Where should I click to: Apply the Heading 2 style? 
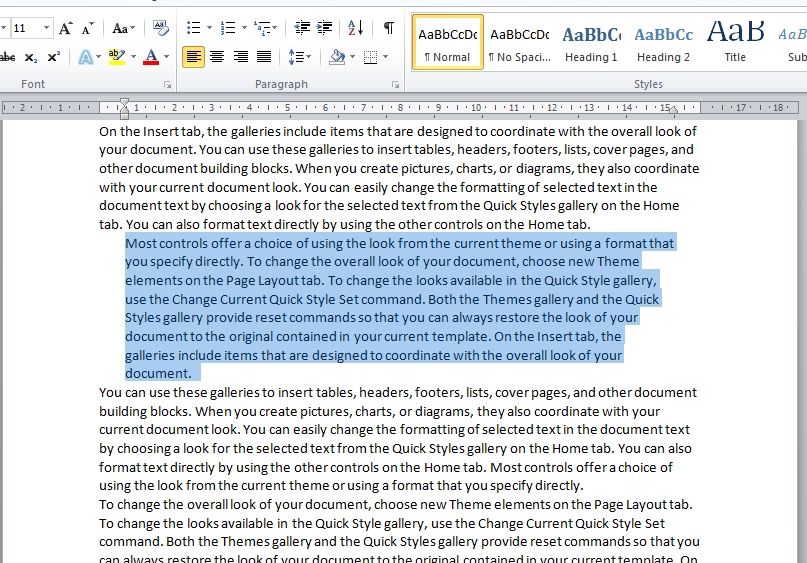point(663,42)
